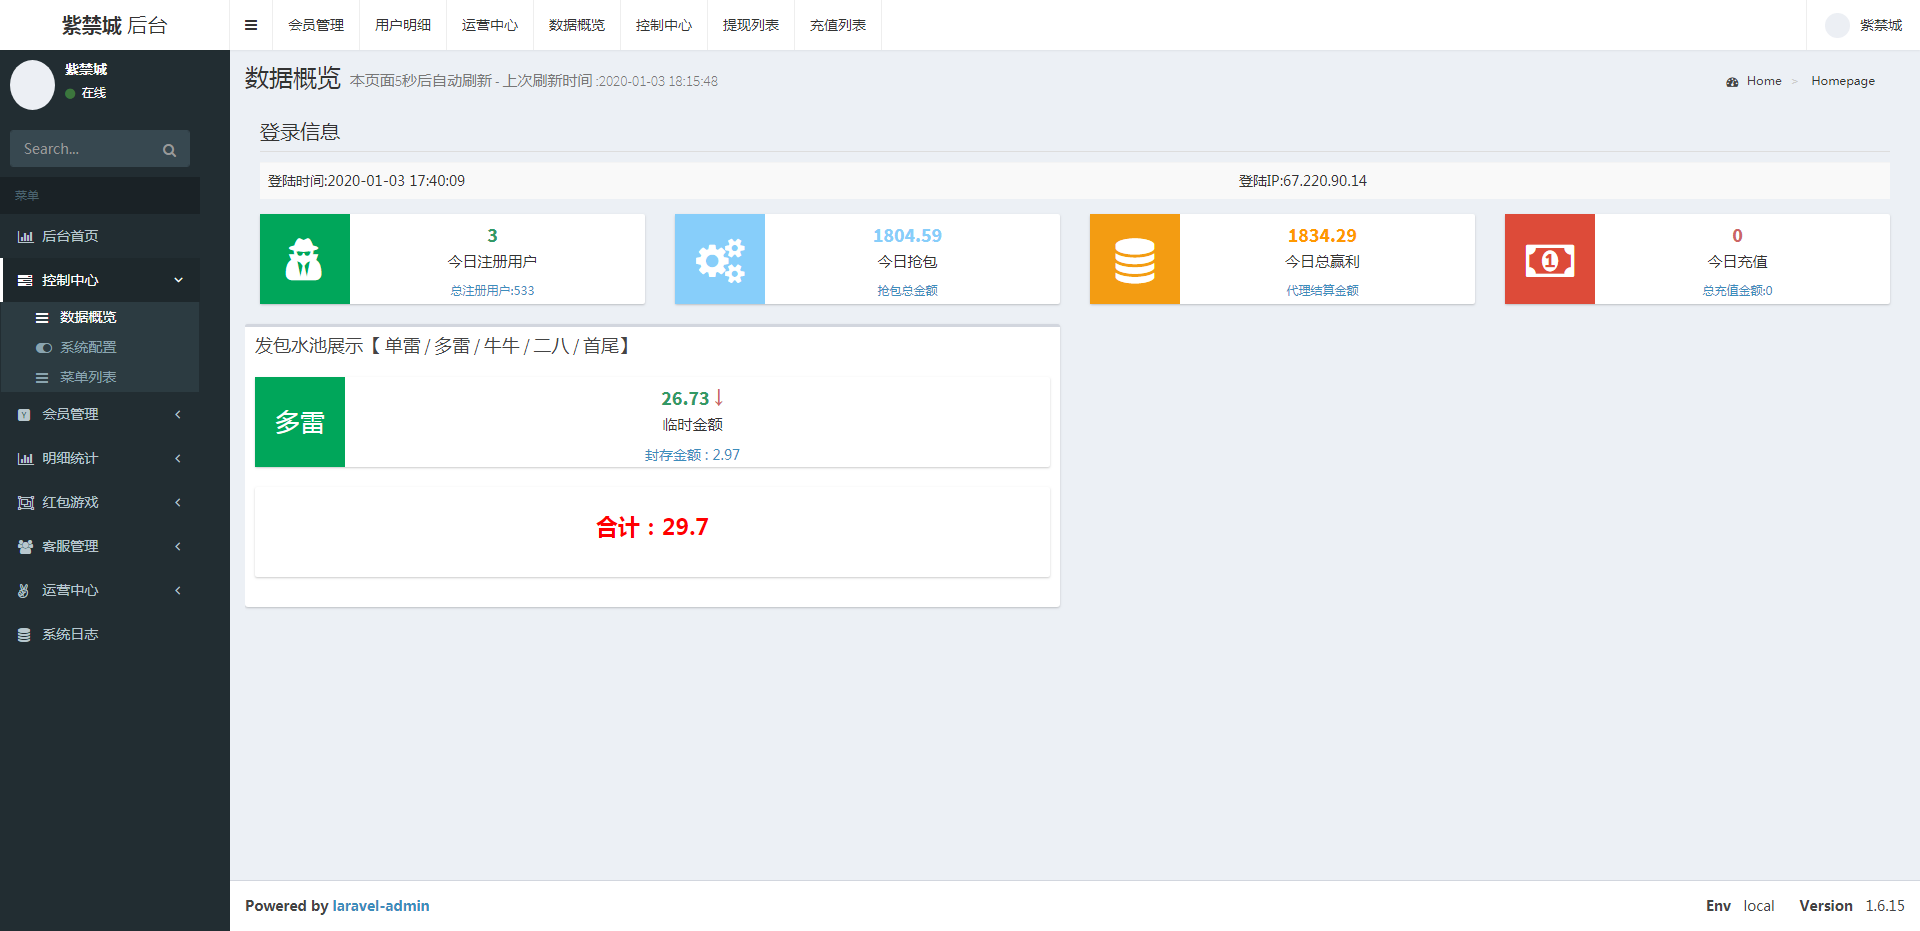The width and height of the screenshot is (1920, 931).
Task: Open 充值列表 in the top navigation
Action: [837, 25]
